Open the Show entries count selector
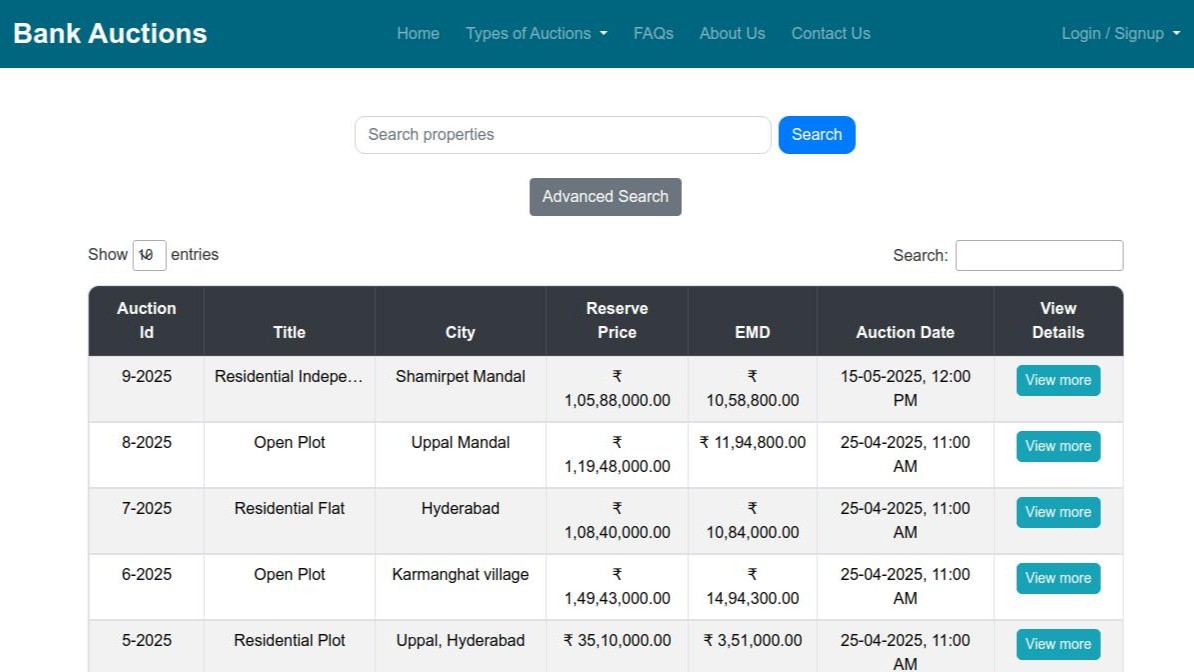Image resolution: width=1194 pixels, height=672 pixels. [x=149, y=255]
